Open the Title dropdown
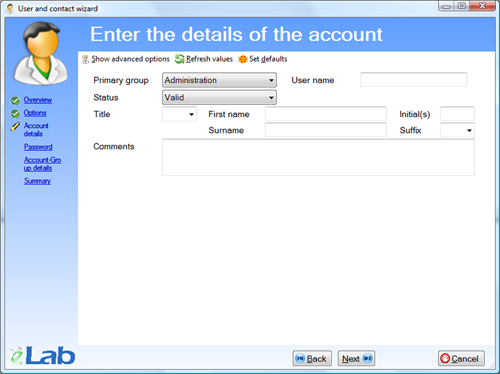Image resolution: width=500 pixels, height=374 pixels. [x=179, y=114]
